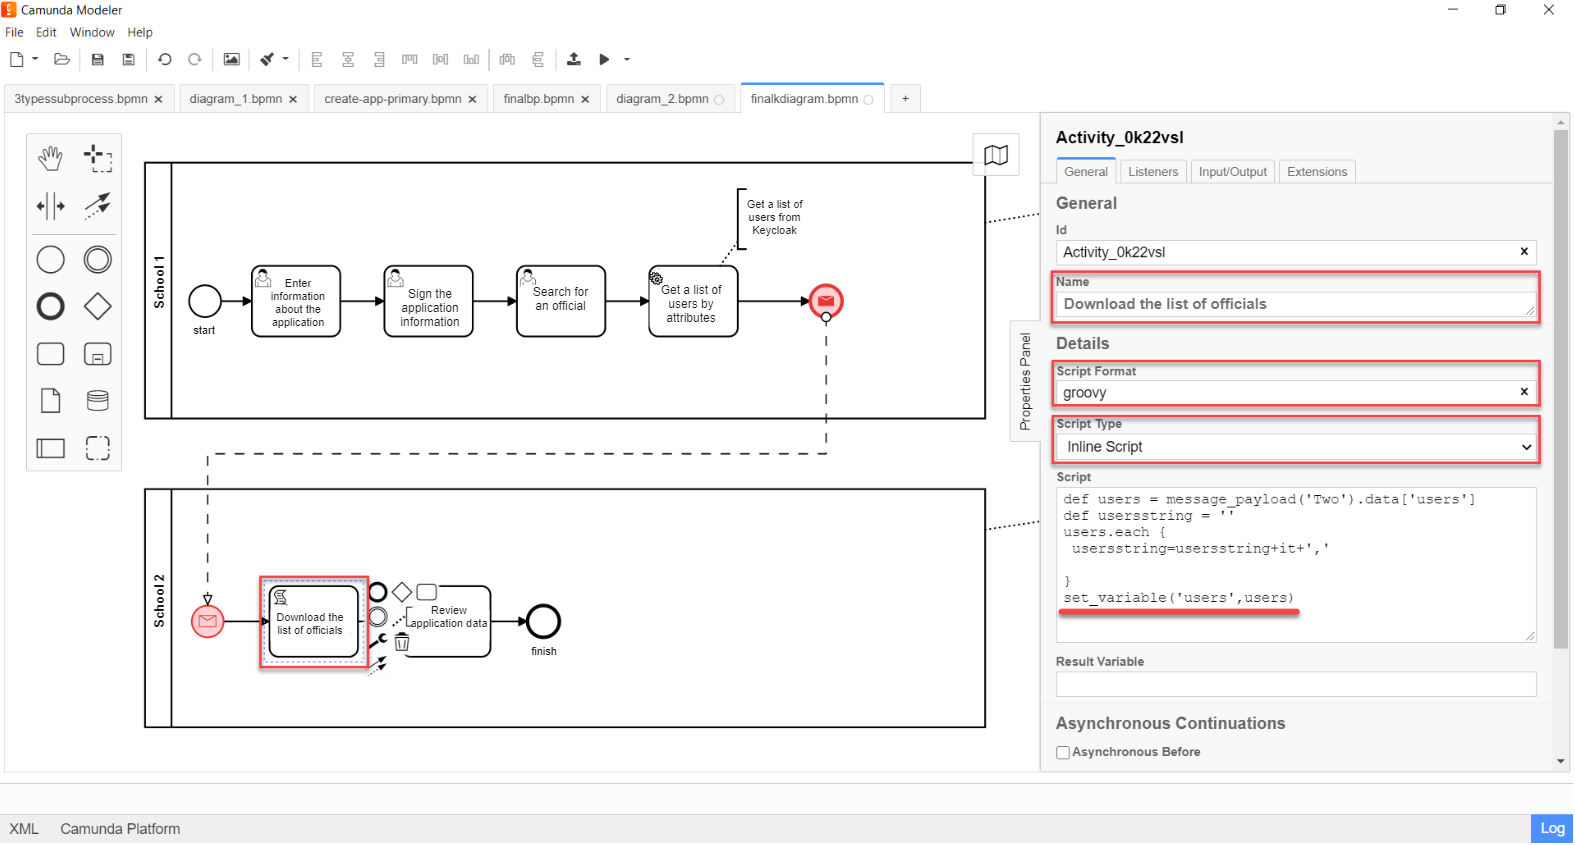Image resolution: width=1575 pixels, height=845 pixels.
Task: Redo the last action
Action: pyautogui.click(x=195, y=59)
